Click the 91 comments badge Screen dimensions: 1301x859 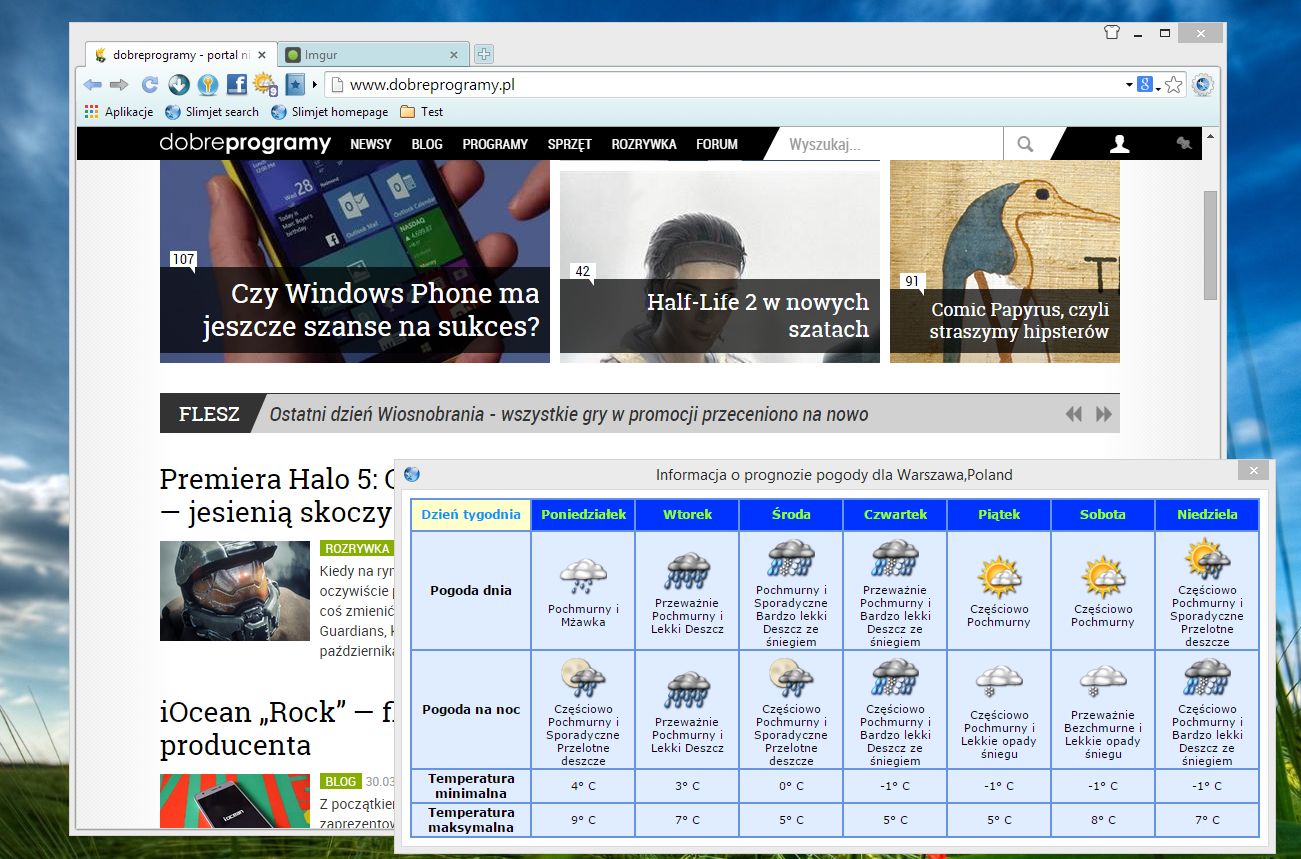[x=911, y=283]
